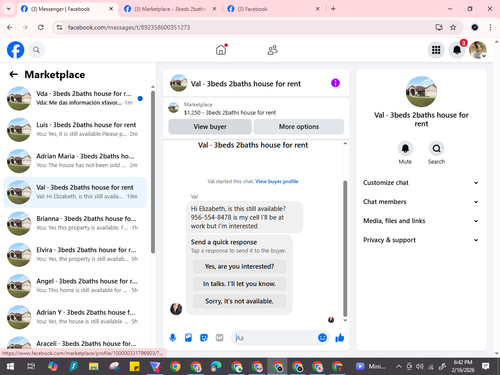Open the Angel conversation
This screenshot has height=375, width=500.
pyautogui.click(x=75, y=286)
